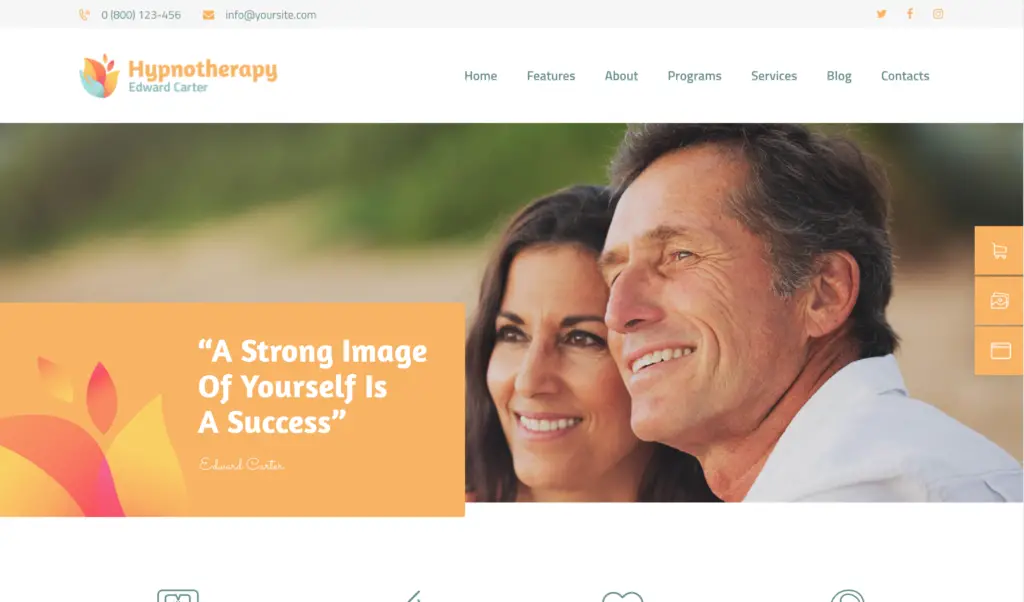Screen dimensions: 1024x602
Task: Open the Contacts page
Action: pos(904,76)
